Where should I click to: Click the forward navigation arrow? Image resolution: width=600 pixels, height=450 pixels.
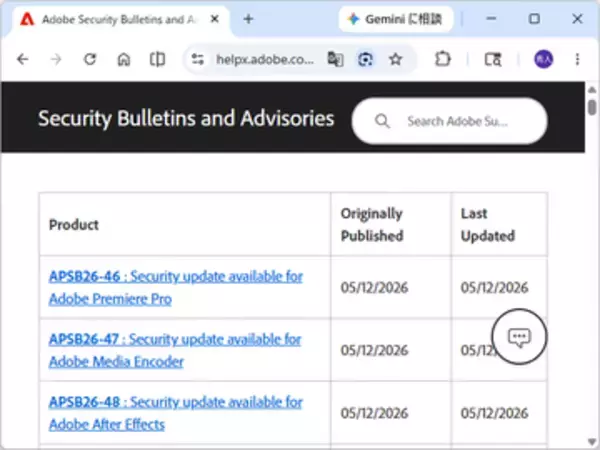pyautogui.click(x=56, y=59)
